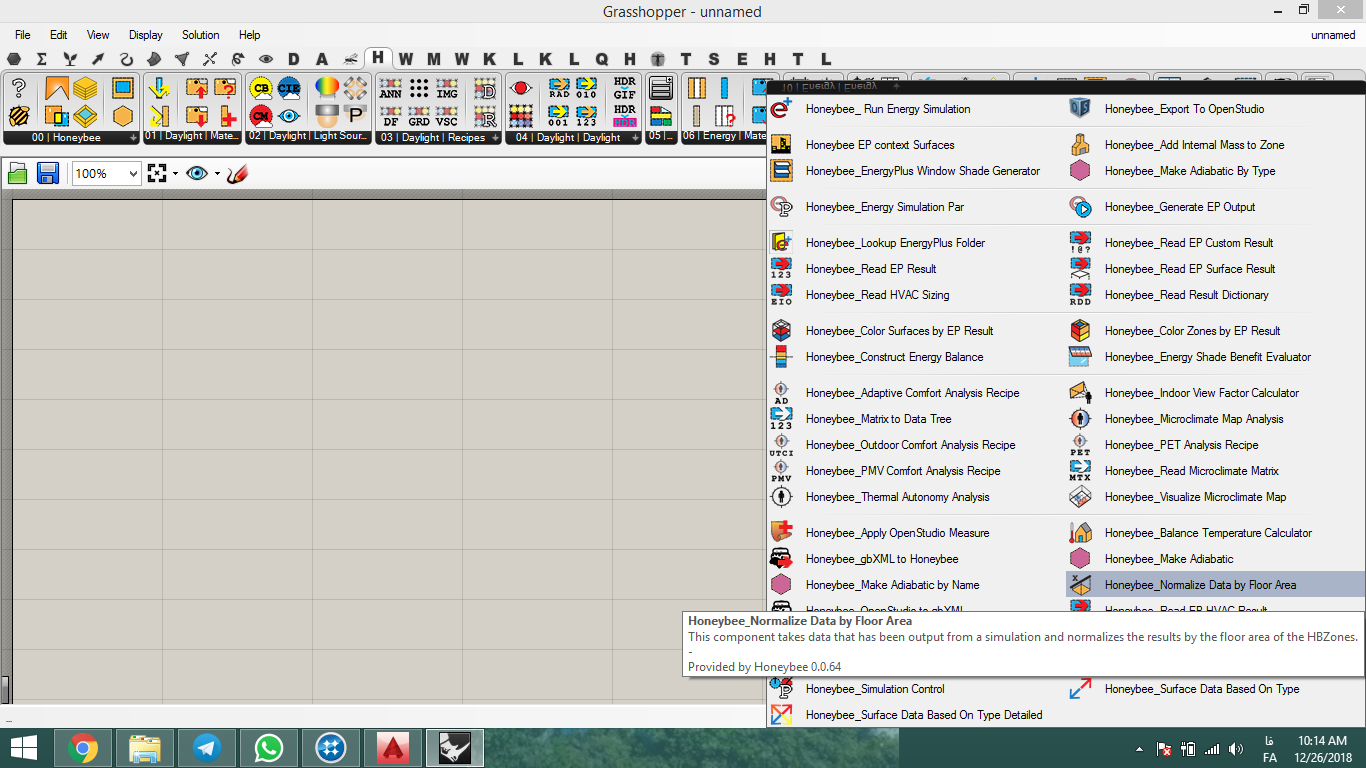Screen dimensions: 1366x768
Task: Expand the arrow beside the preview eye
Action: point(217,174)
